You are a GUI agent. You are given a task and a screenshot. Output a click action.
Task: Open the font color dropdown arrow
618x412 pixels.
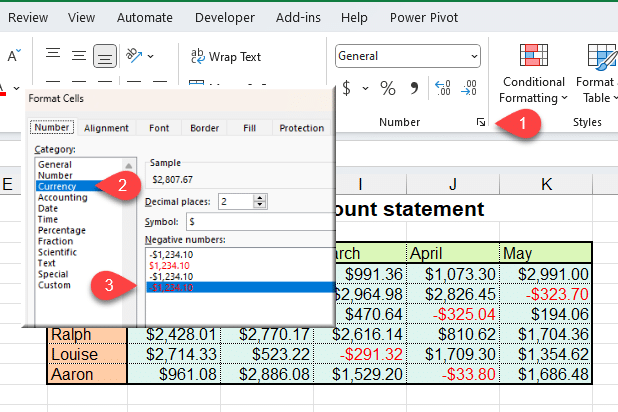click(17, 88)
